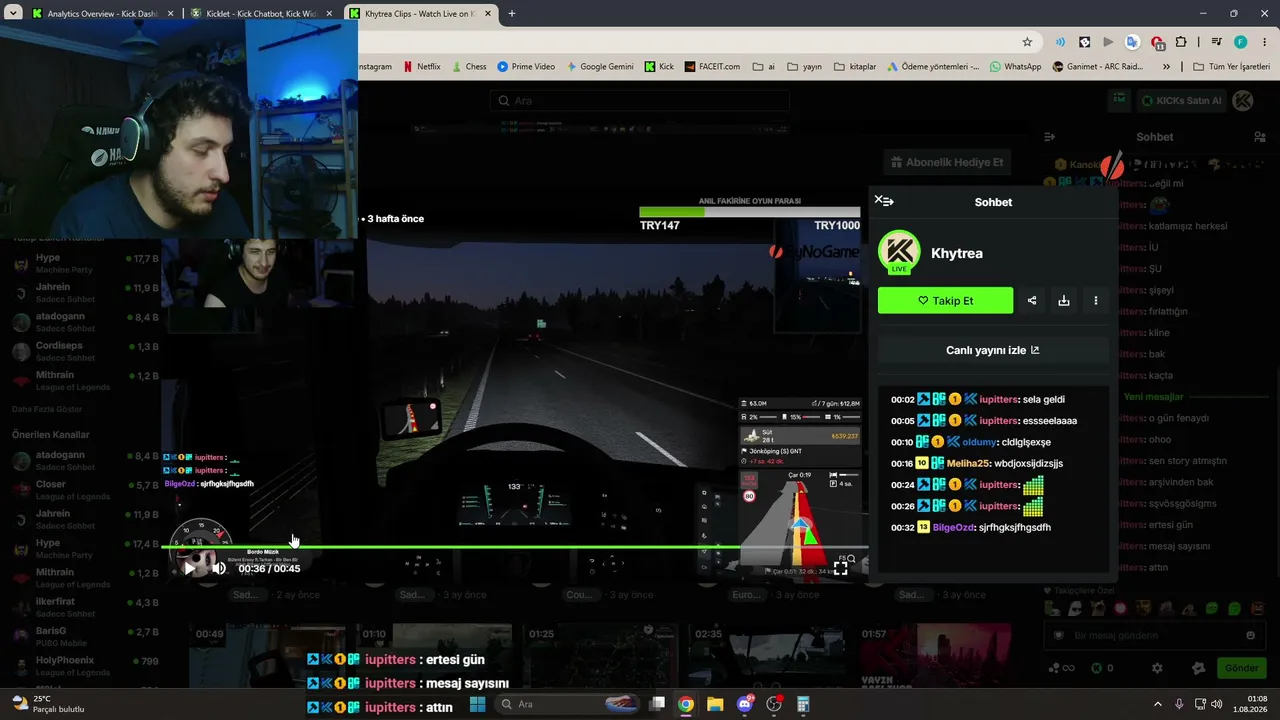Open the Extensions puzzle menu
Viewport: 1280px width, 720px height.
click(1181, 42)
